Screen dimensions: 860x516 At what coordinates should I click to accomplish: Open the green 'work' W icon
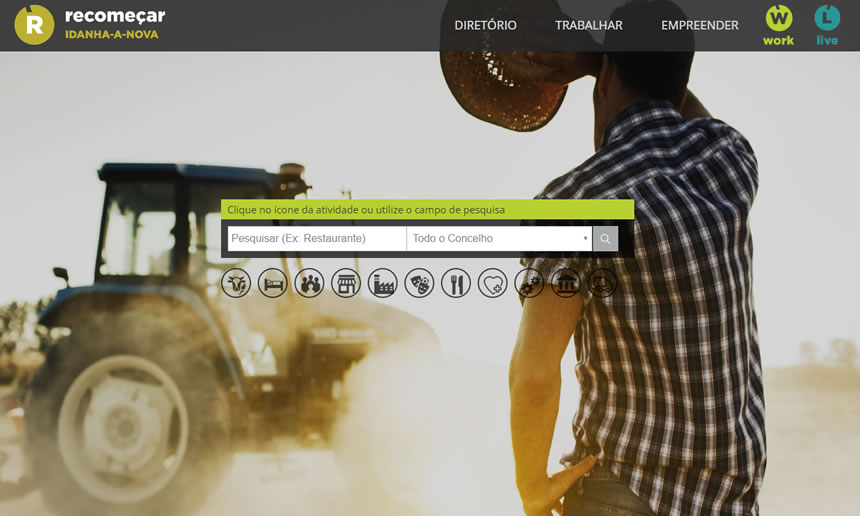point(779,25)
